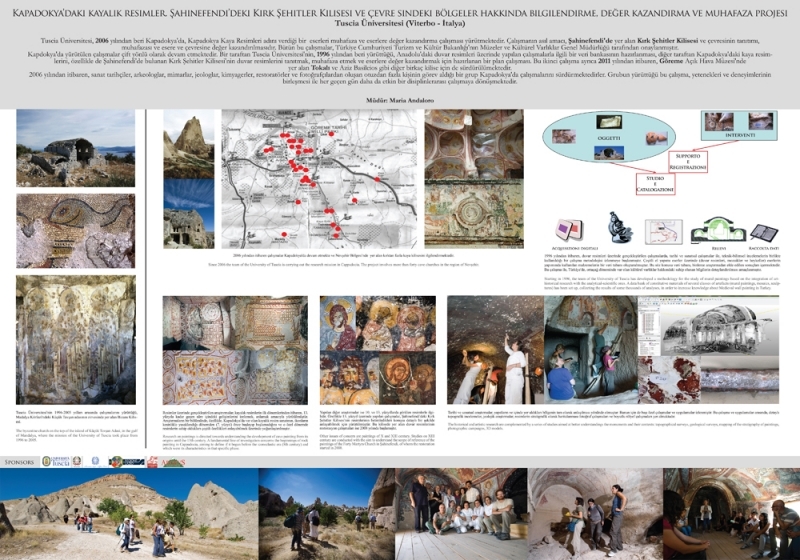Click the Supporto e Registrazione box
The height and width of the screenshot is (560, 800).
688,161
